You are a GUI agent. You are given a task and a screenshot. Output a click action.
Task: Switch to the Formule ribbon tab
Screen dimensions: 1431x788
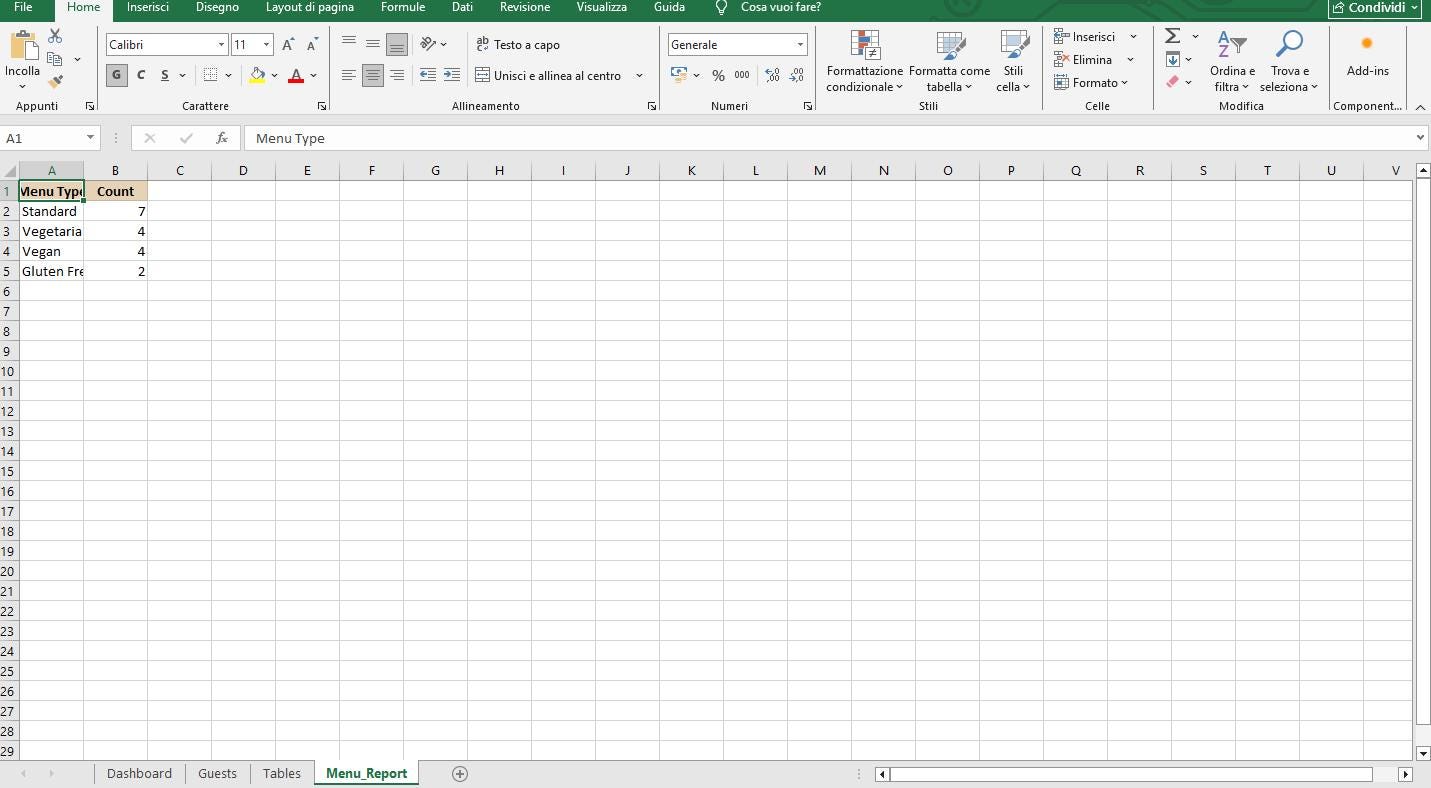(403, 7)
